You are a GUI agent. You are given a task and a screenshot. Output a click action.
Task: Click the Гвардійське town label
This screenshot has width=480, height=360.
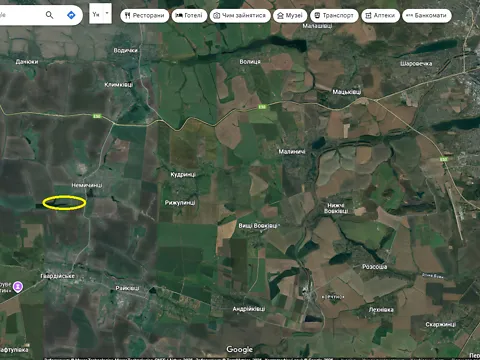(x=57, y=276)
